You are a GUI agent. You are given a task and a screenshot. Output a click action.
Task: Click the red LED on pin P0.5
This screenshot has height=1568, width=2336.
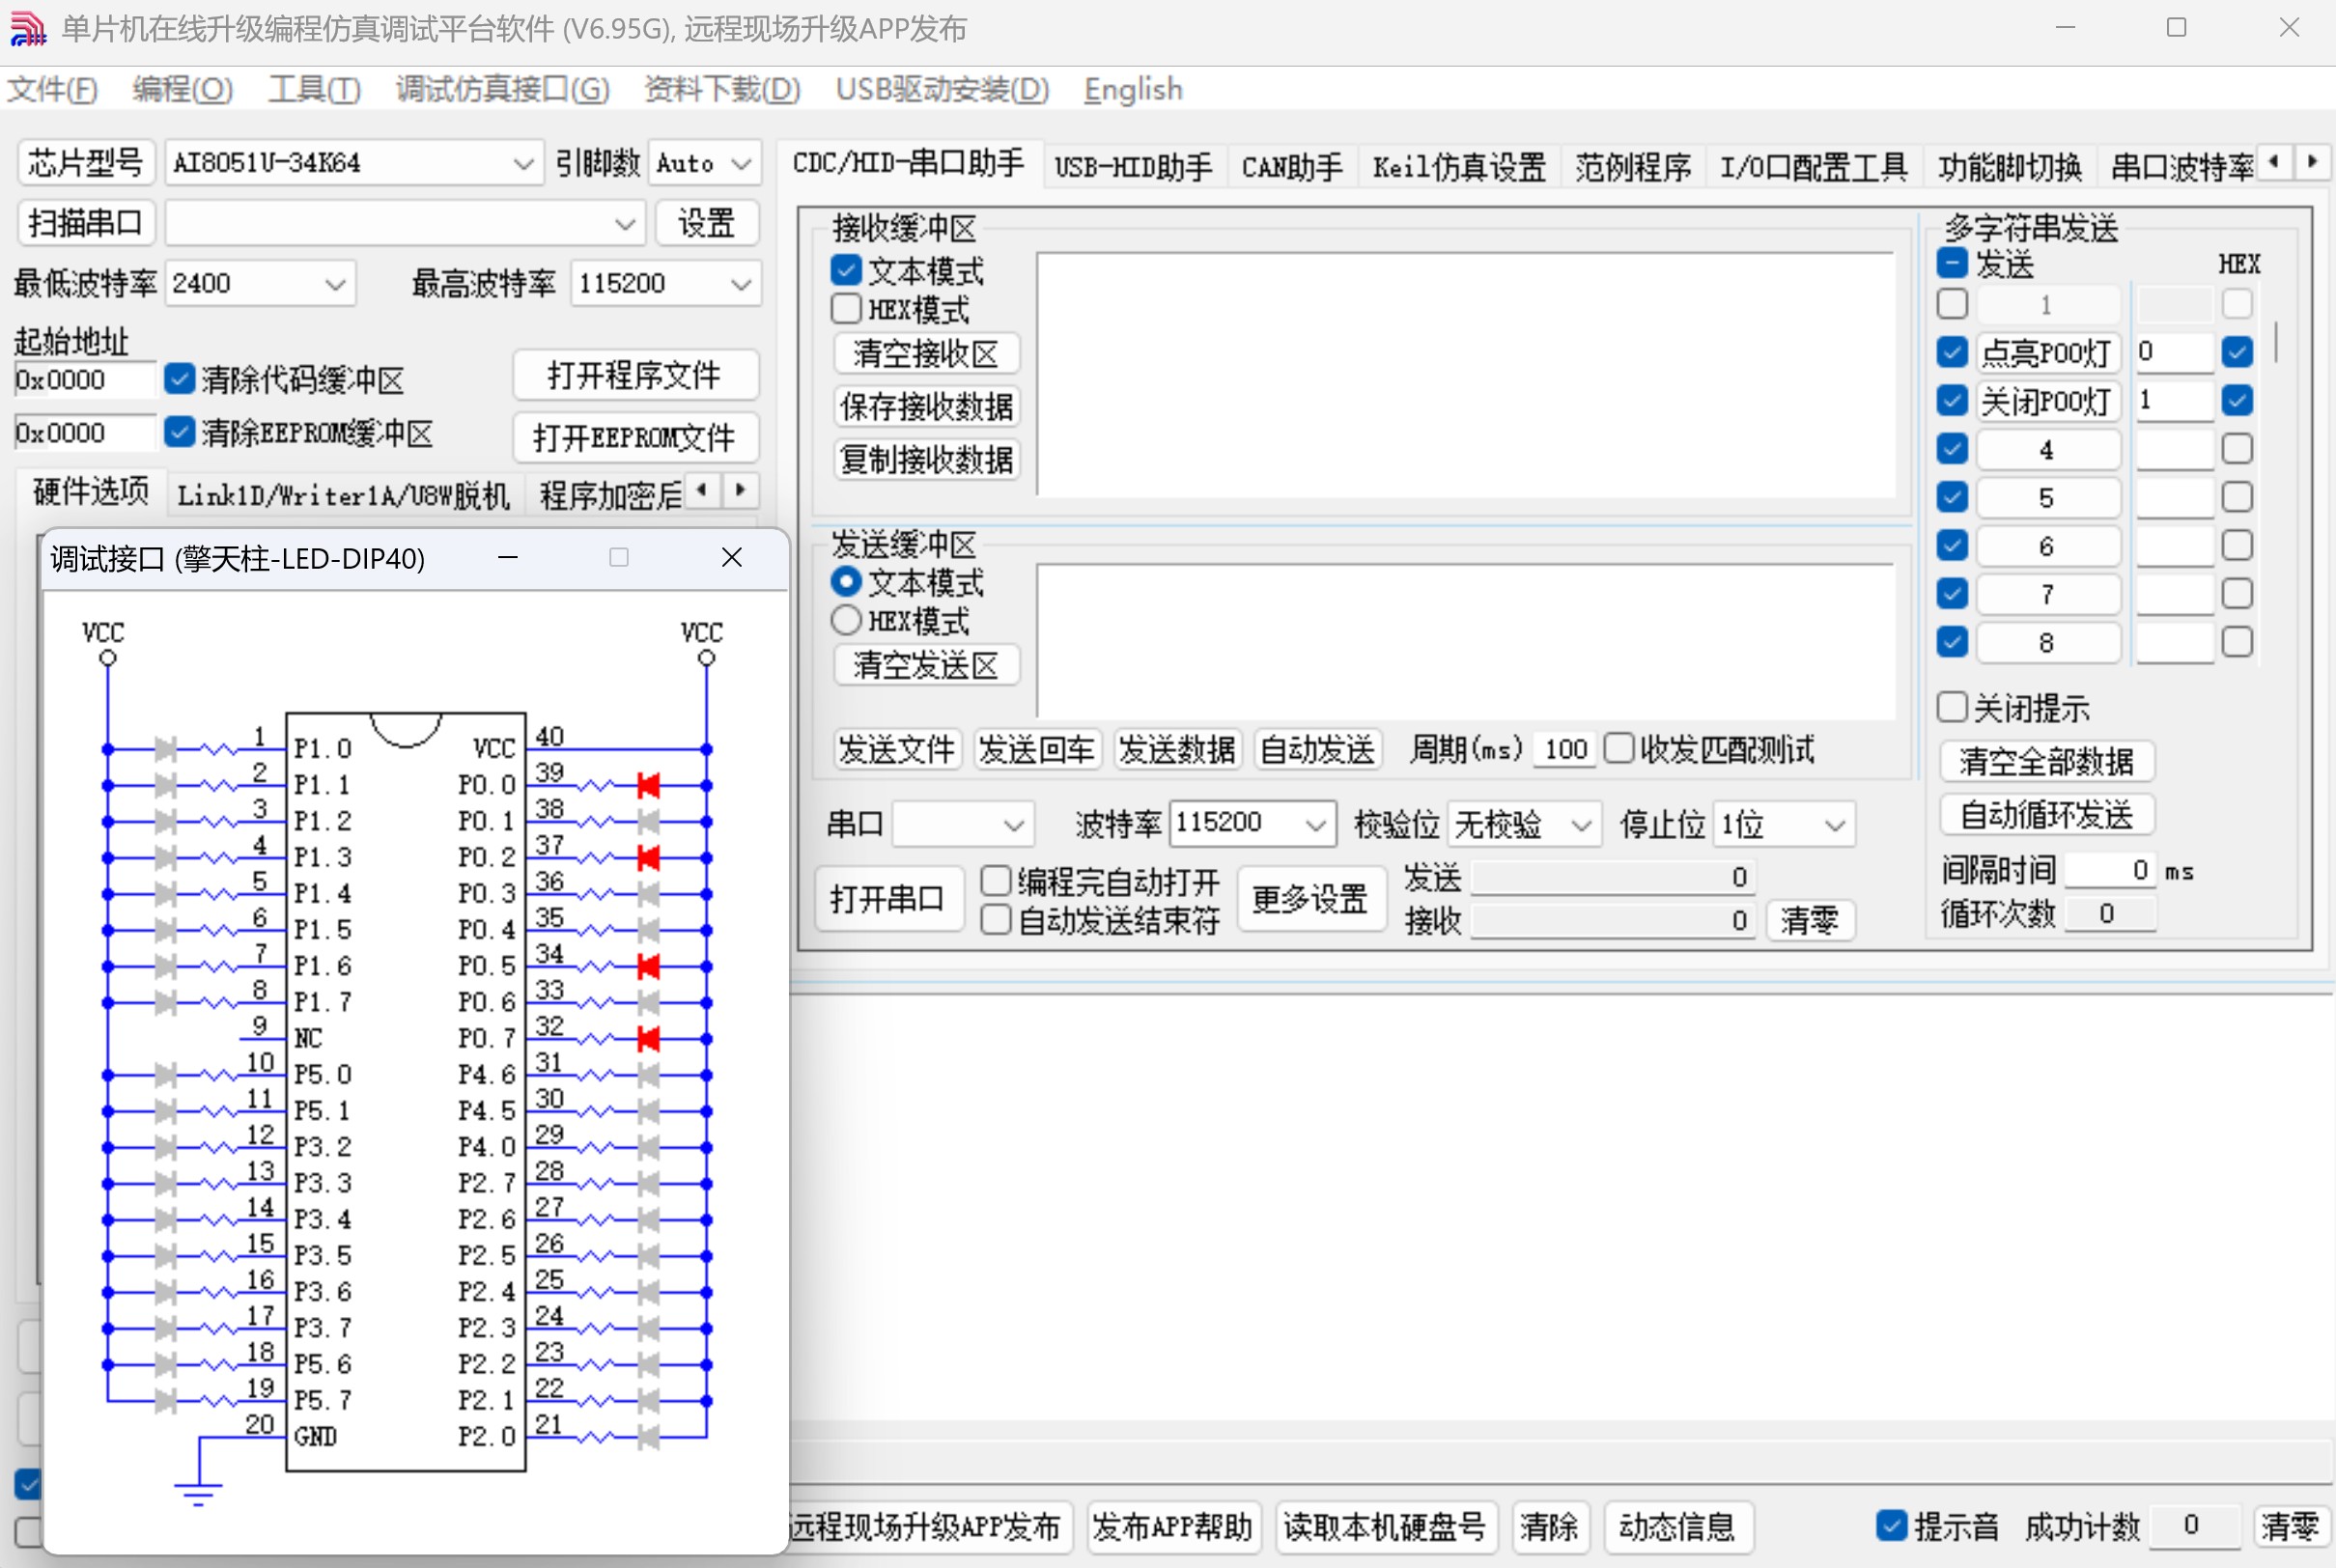coord(648,967)
